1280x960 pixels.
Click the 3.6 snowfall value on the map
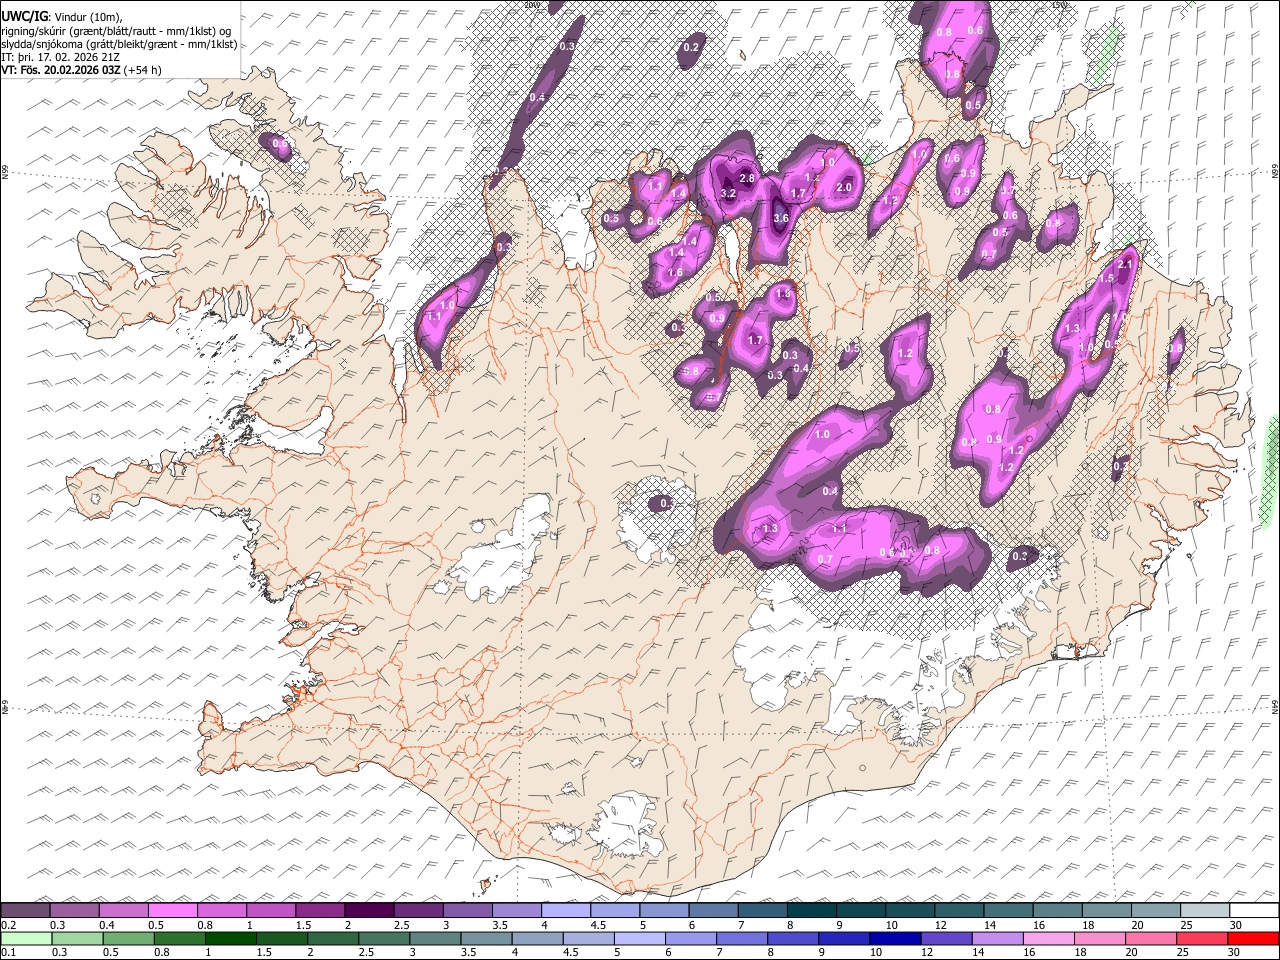[x=781, y=219]
